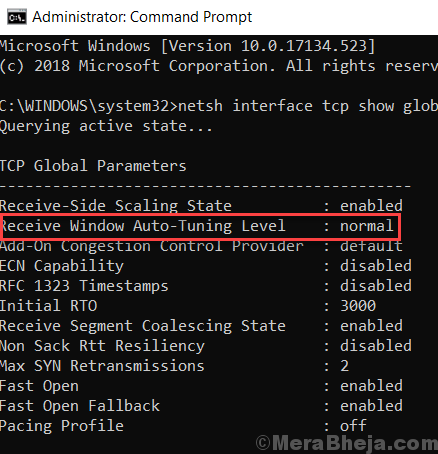Click the highlighted Receive Window Auto-Tuning Level row
The width and height of the screenshot is (438, 454).
click(201, 227)
